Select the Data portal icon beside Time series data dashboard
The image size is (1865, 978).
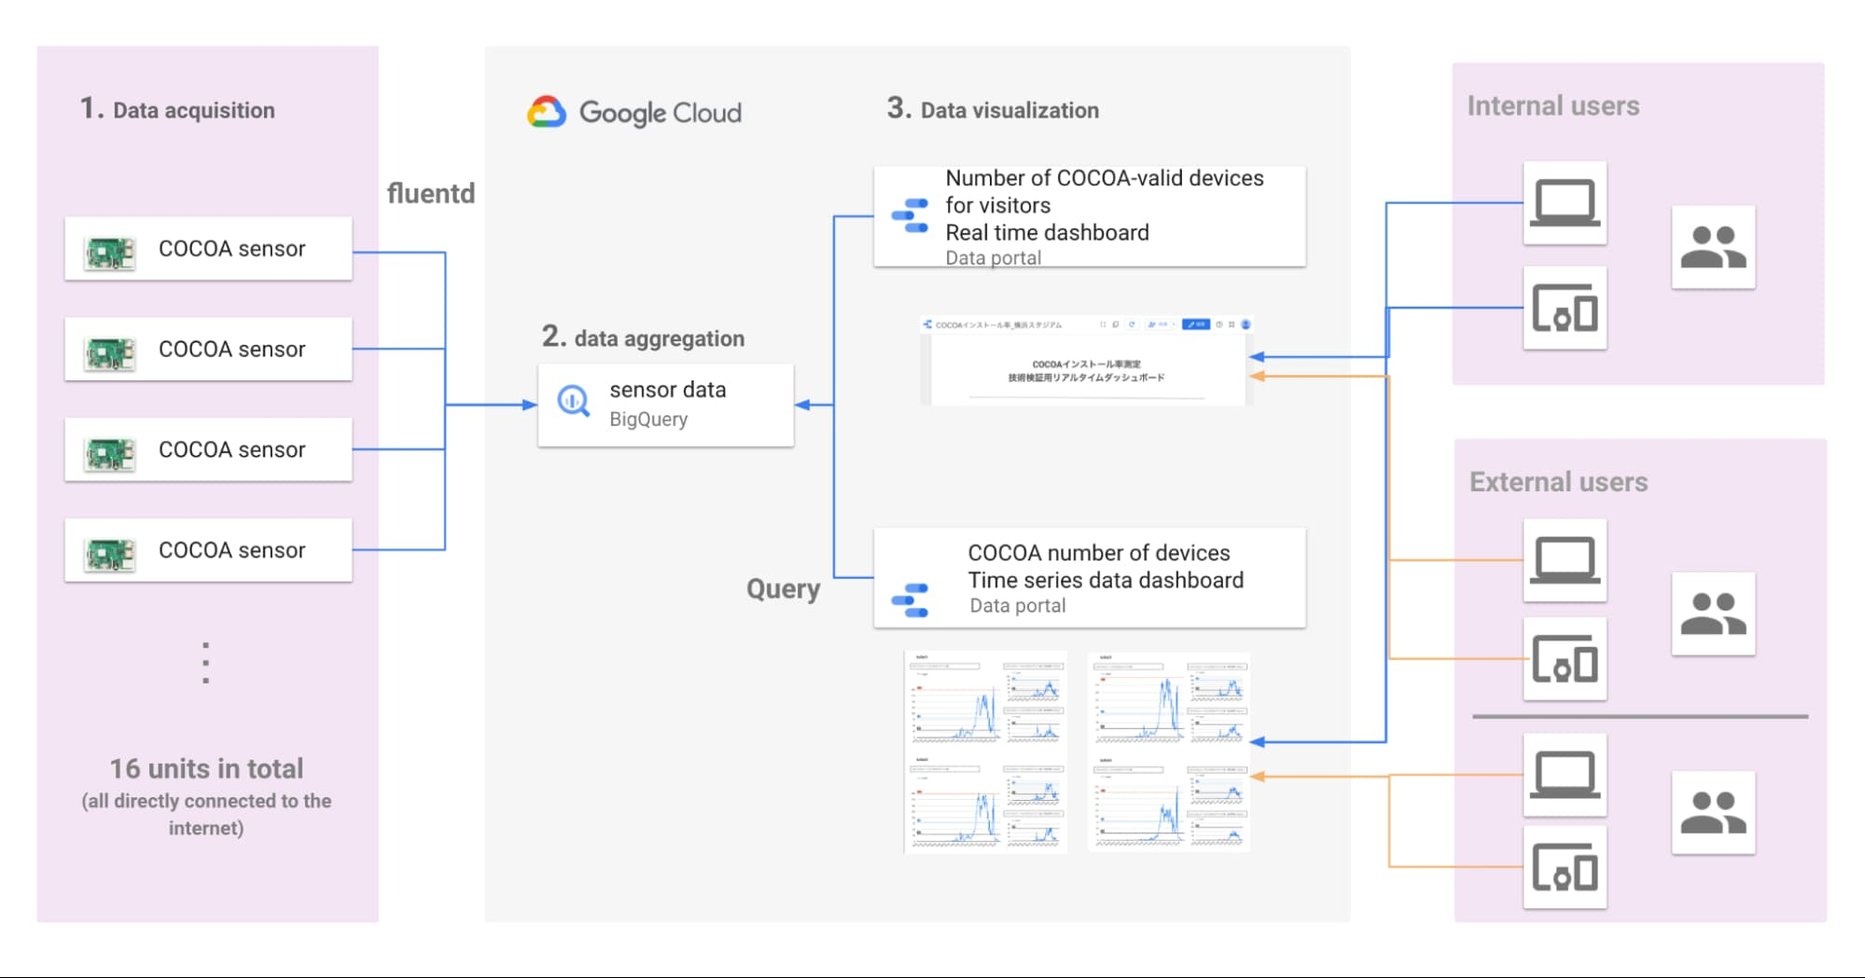(910, 600)
